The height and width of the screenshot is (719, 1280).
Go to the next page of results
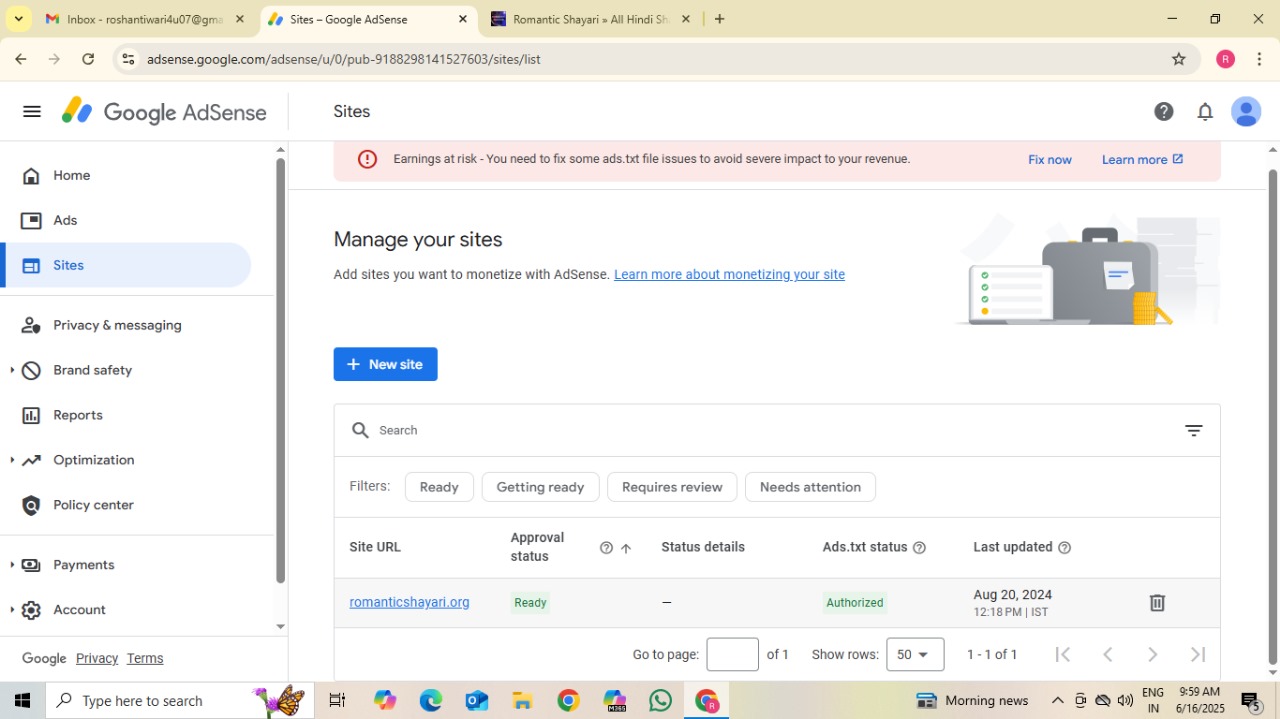click(x=1153, y=654)
